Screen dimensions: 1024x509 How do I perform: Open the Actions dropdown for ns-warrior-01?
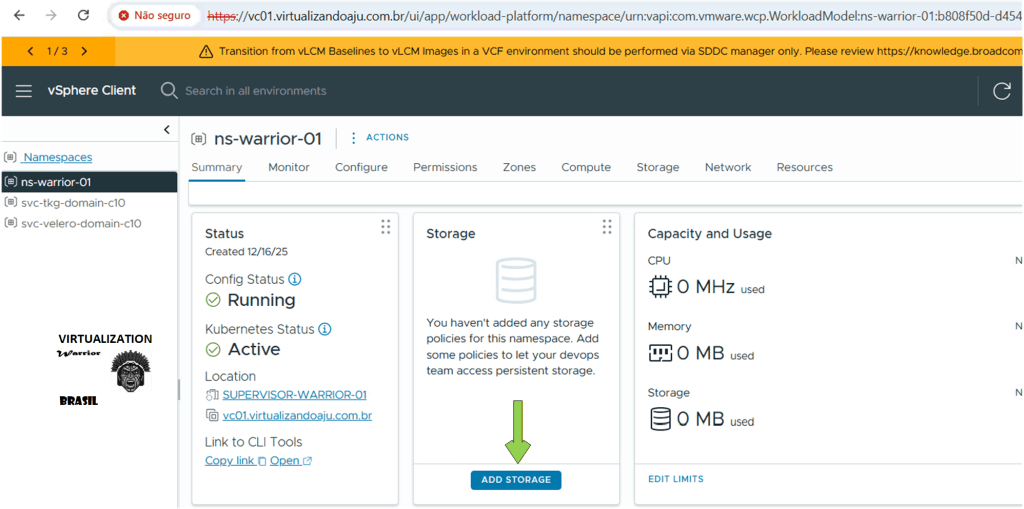pyautogui.click(x=379, y=138)
